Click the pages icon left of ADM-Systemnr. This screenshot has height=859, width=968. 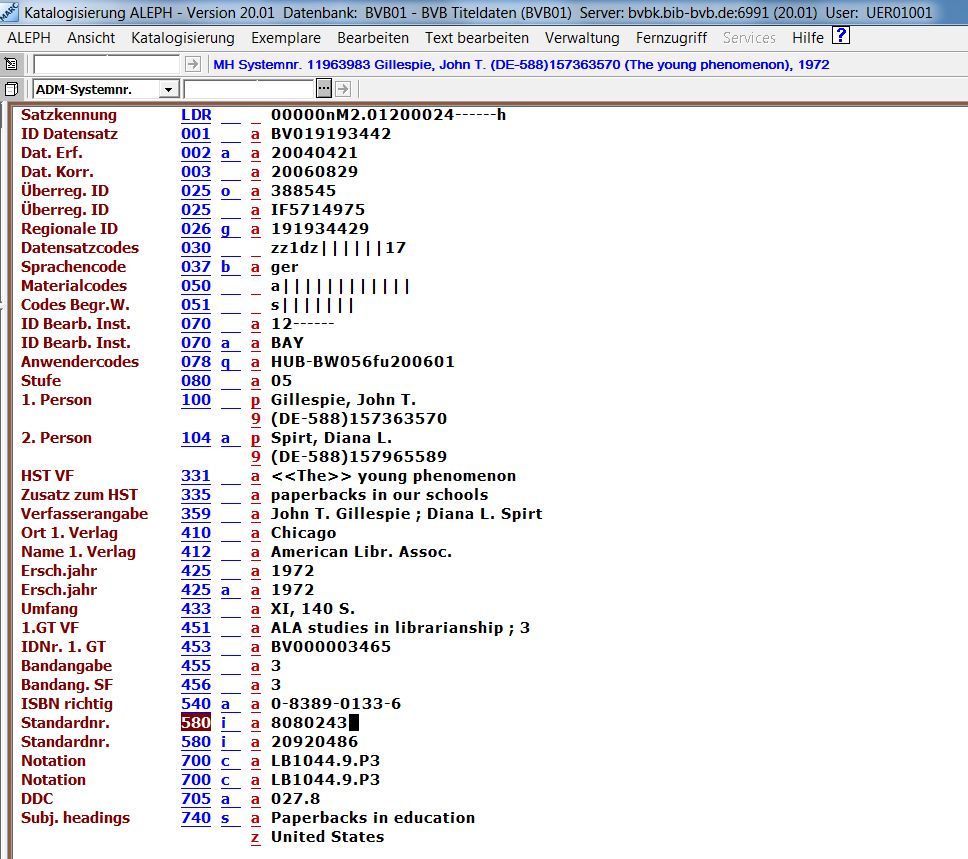[x=11, y=90]
